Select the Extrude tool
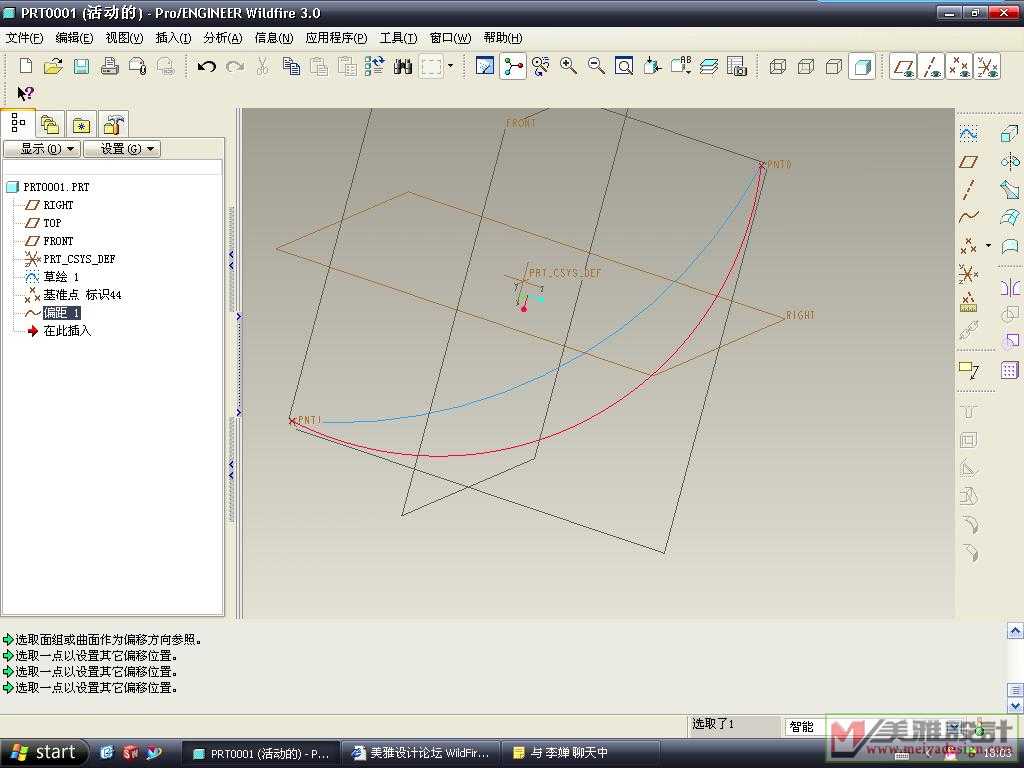The height and width of the screenshot is (768, 1024). (1010, 134)
